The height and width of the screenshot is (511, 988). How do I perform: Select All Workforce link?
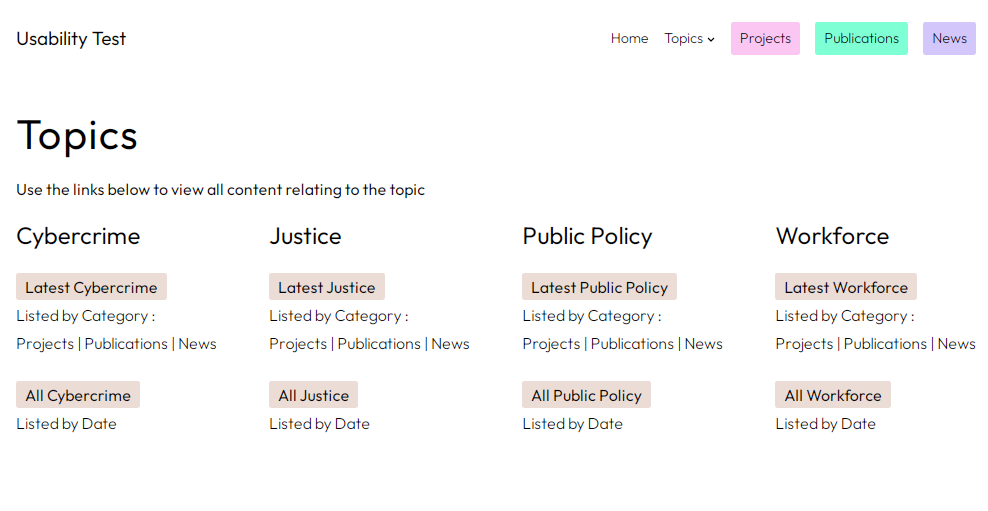(x=832, y=396)
